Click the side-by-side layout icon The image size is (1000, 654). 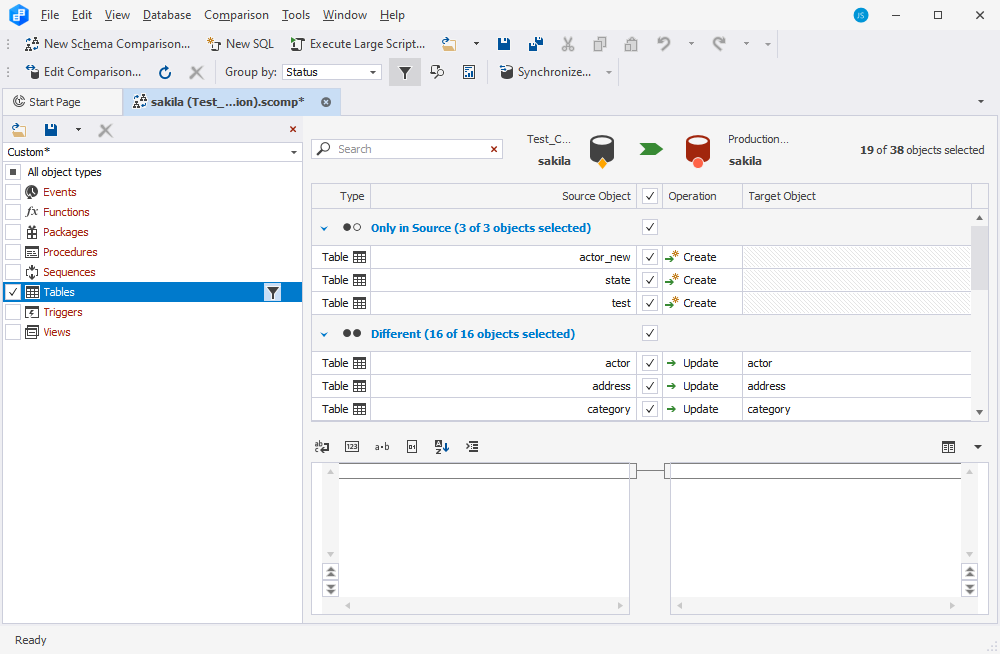pos(948,447)
